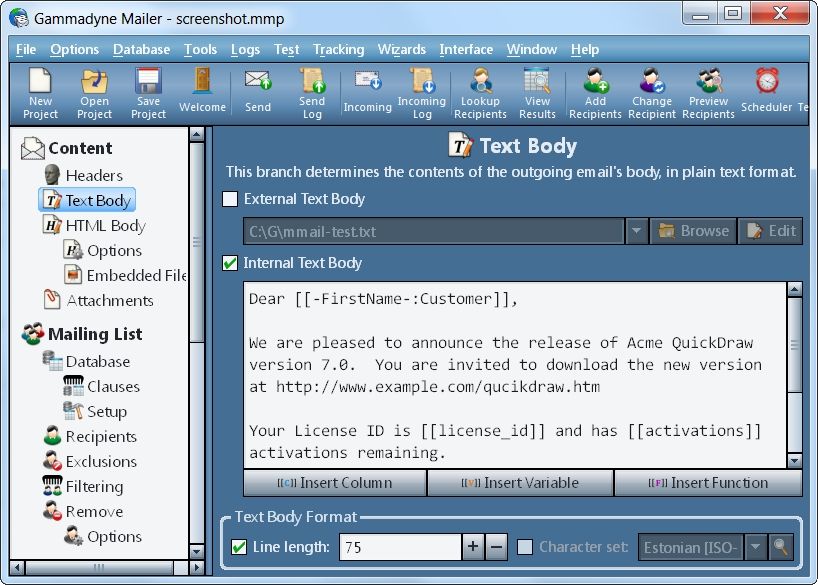Image resolution: width=818 pixels, height=585 pixels.
Task: Click the Save Project floppy icon
Action: pyautogui.click(x=148, y=94)
